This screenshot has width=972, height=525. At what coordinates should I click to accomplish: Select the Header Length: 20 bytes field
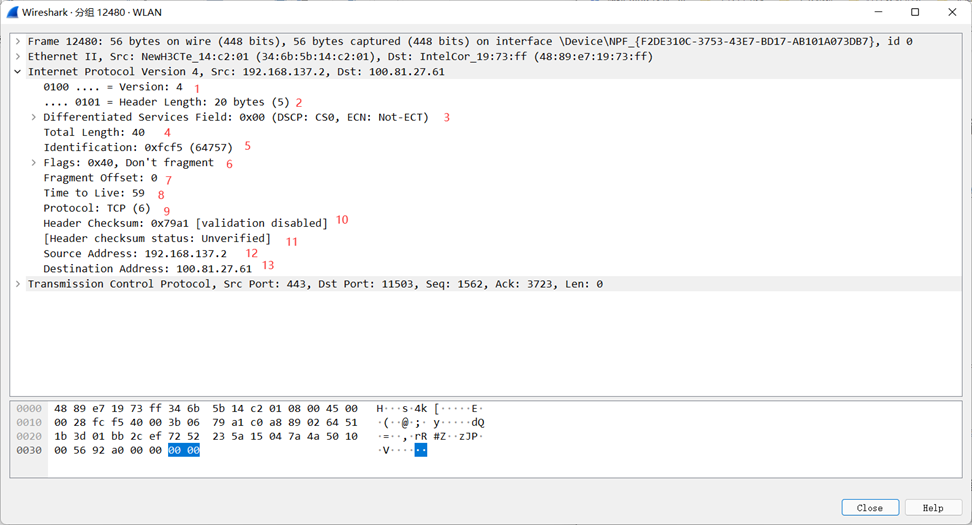coord(166,102)
